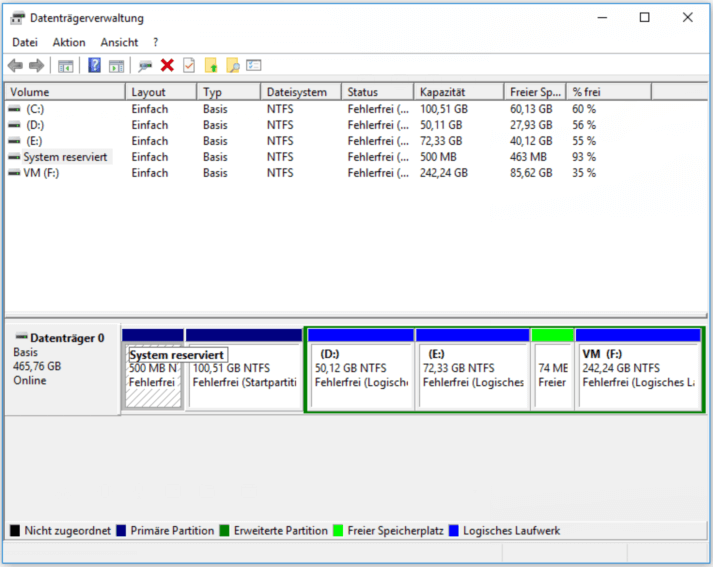The height and width of the screenshot is (567, 713).
Task: Click the dark green Erweiterte Partition legend swatch
Action: (224, 531)
